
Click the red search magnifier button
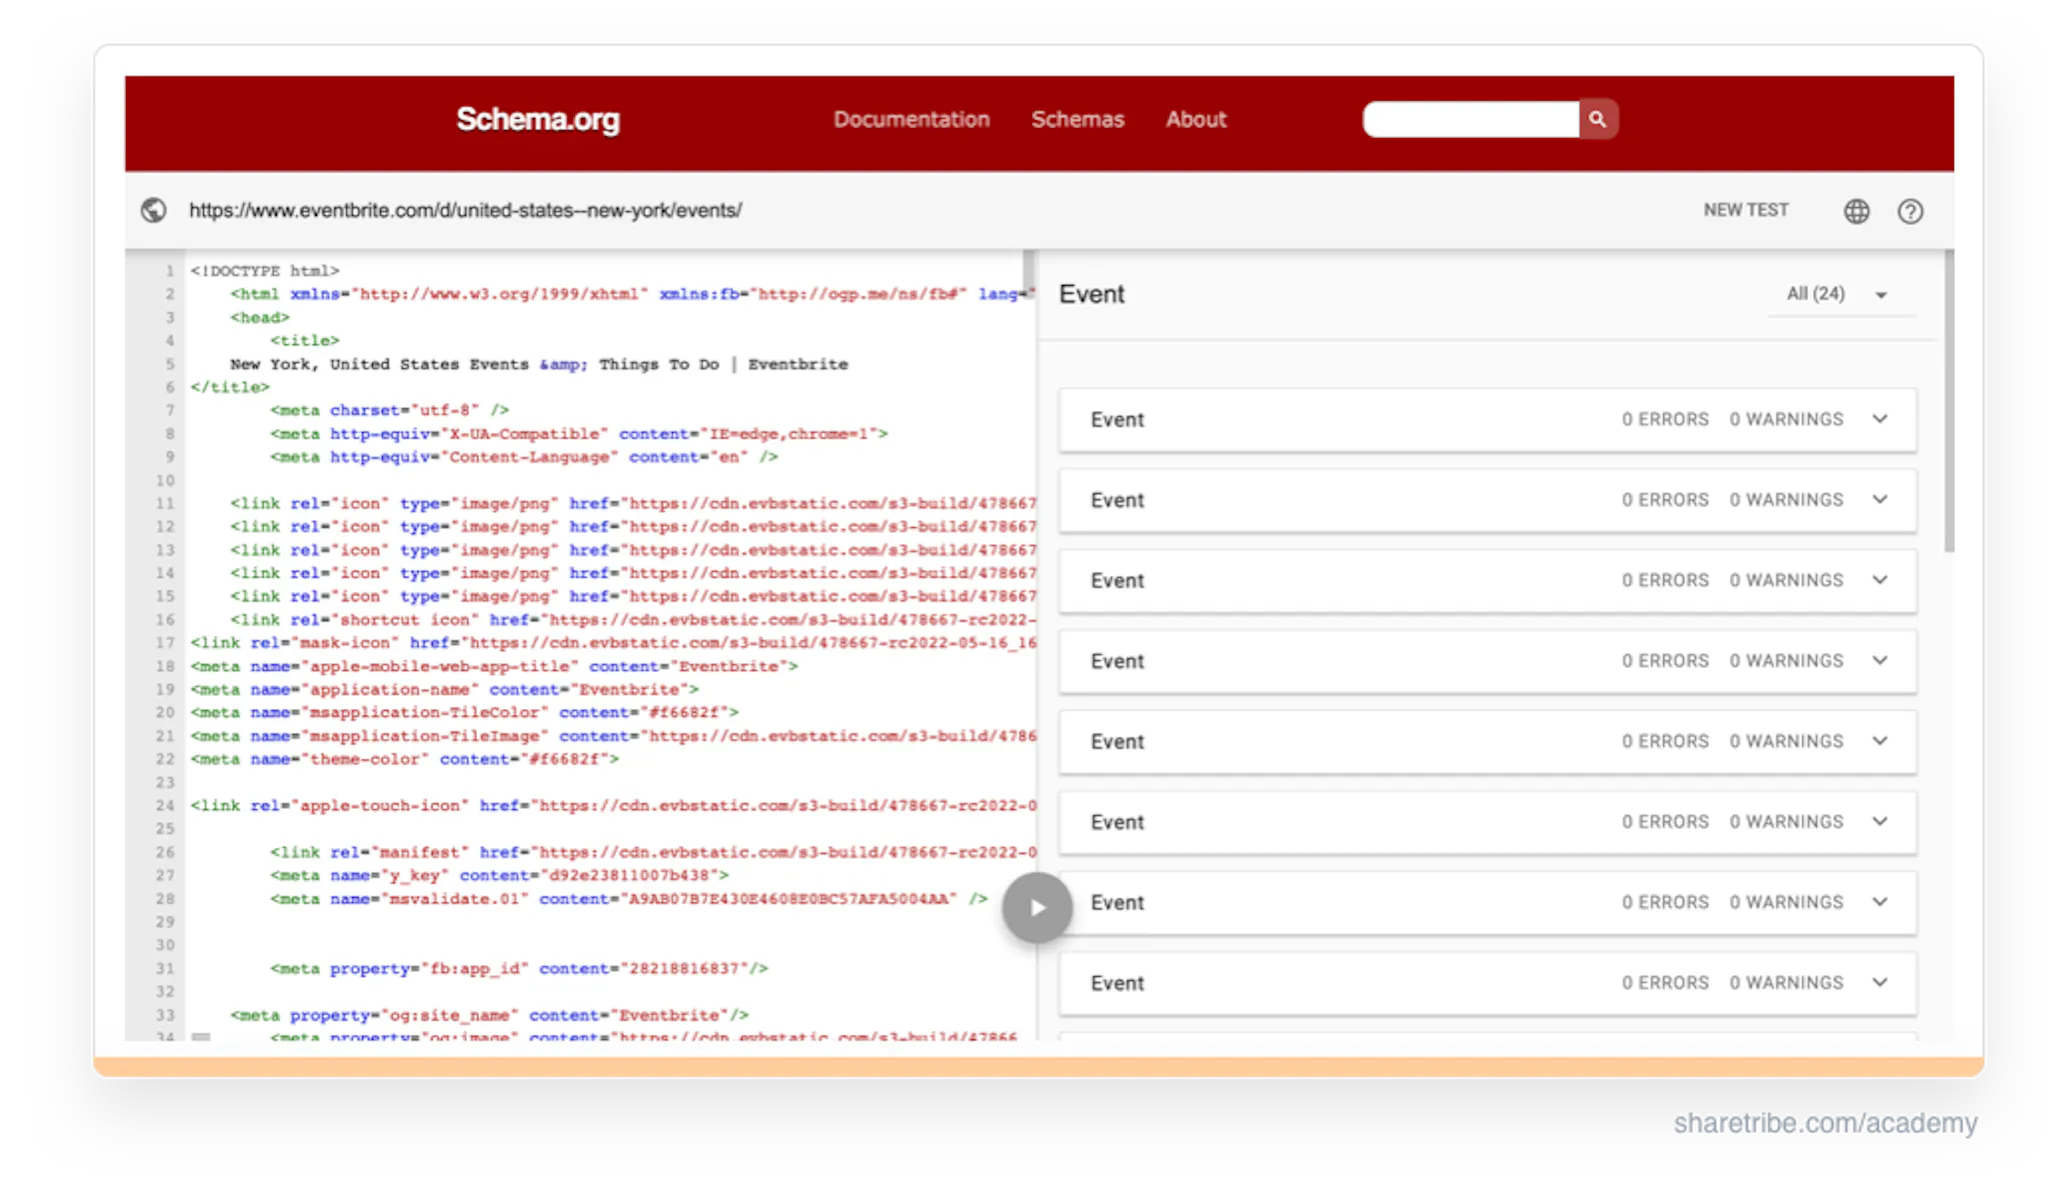click(1597, 119)
